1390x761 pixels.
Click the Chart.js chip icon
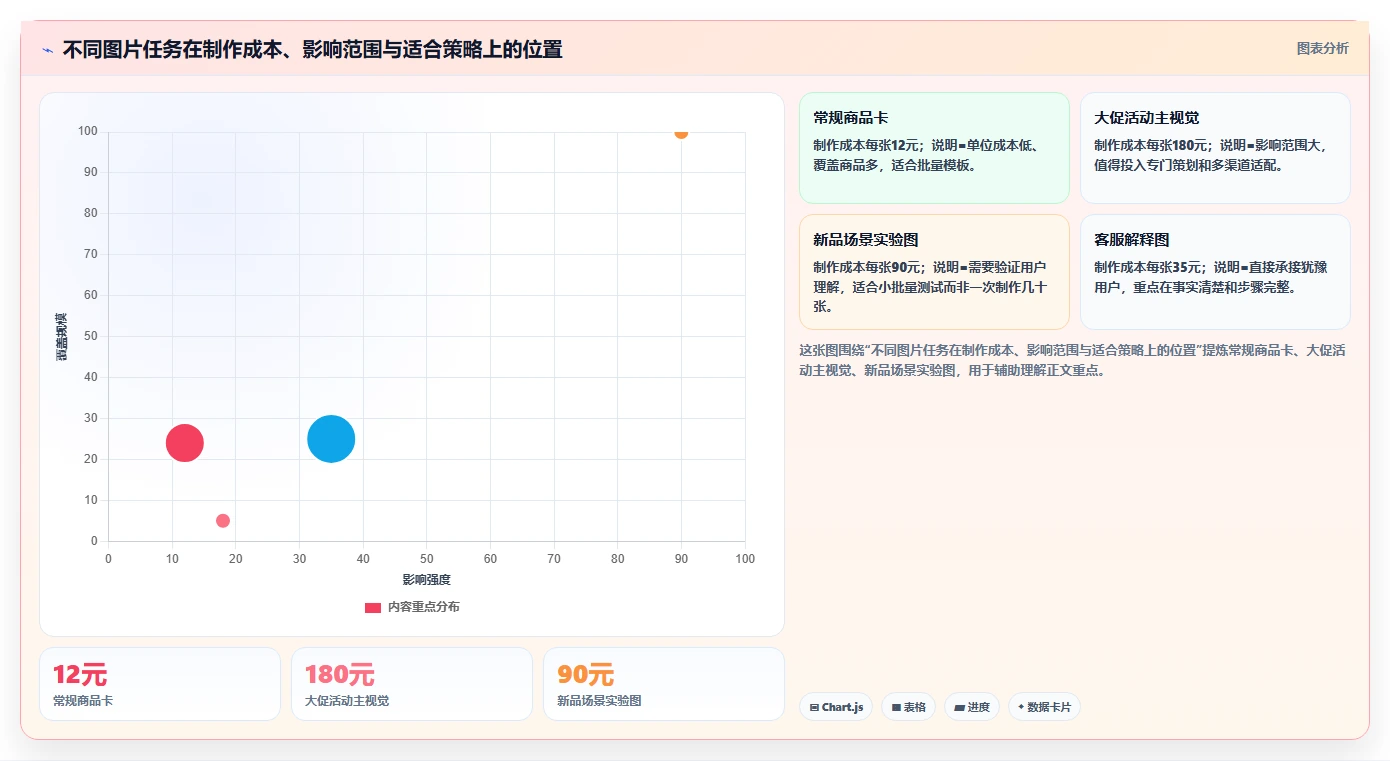(x=814, y=707)
